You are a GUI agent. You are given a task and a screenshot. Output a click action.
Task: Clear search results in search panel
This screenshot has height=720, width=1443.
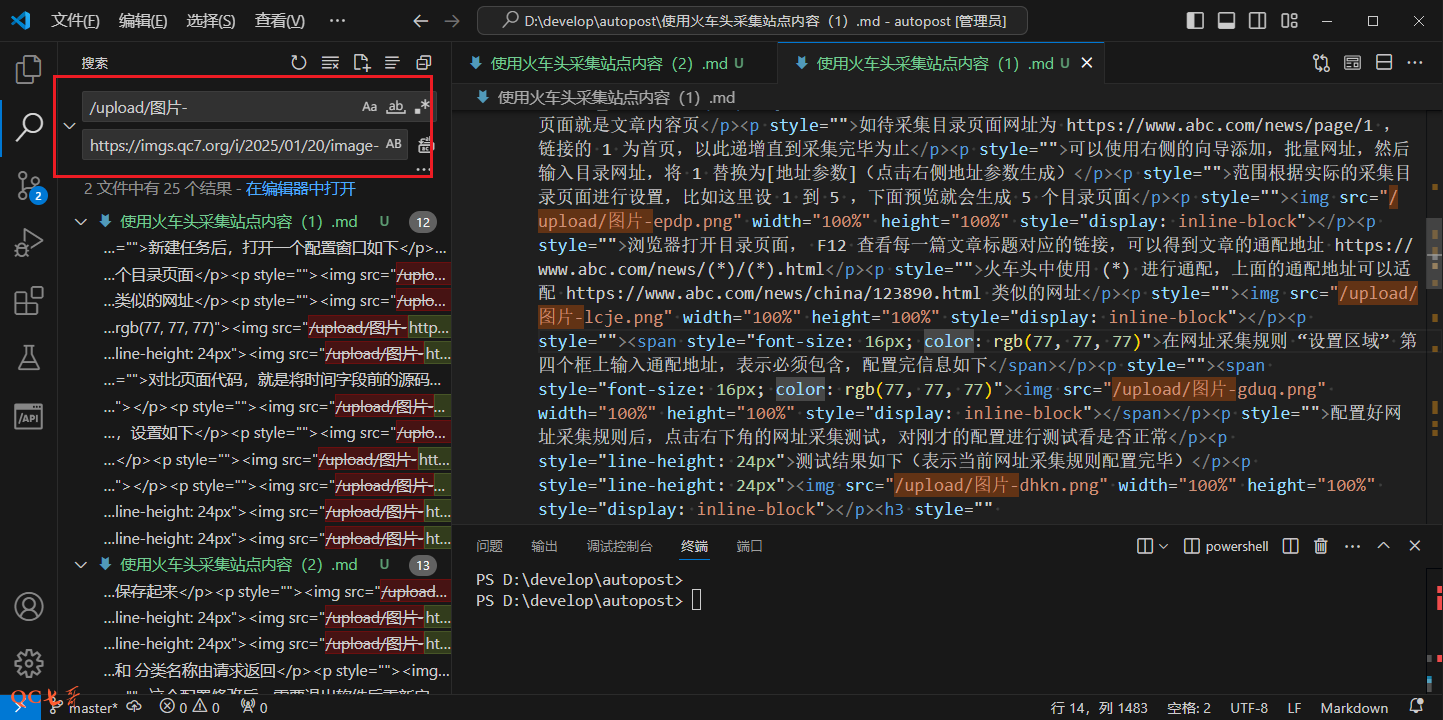click(x=329, y=63)
